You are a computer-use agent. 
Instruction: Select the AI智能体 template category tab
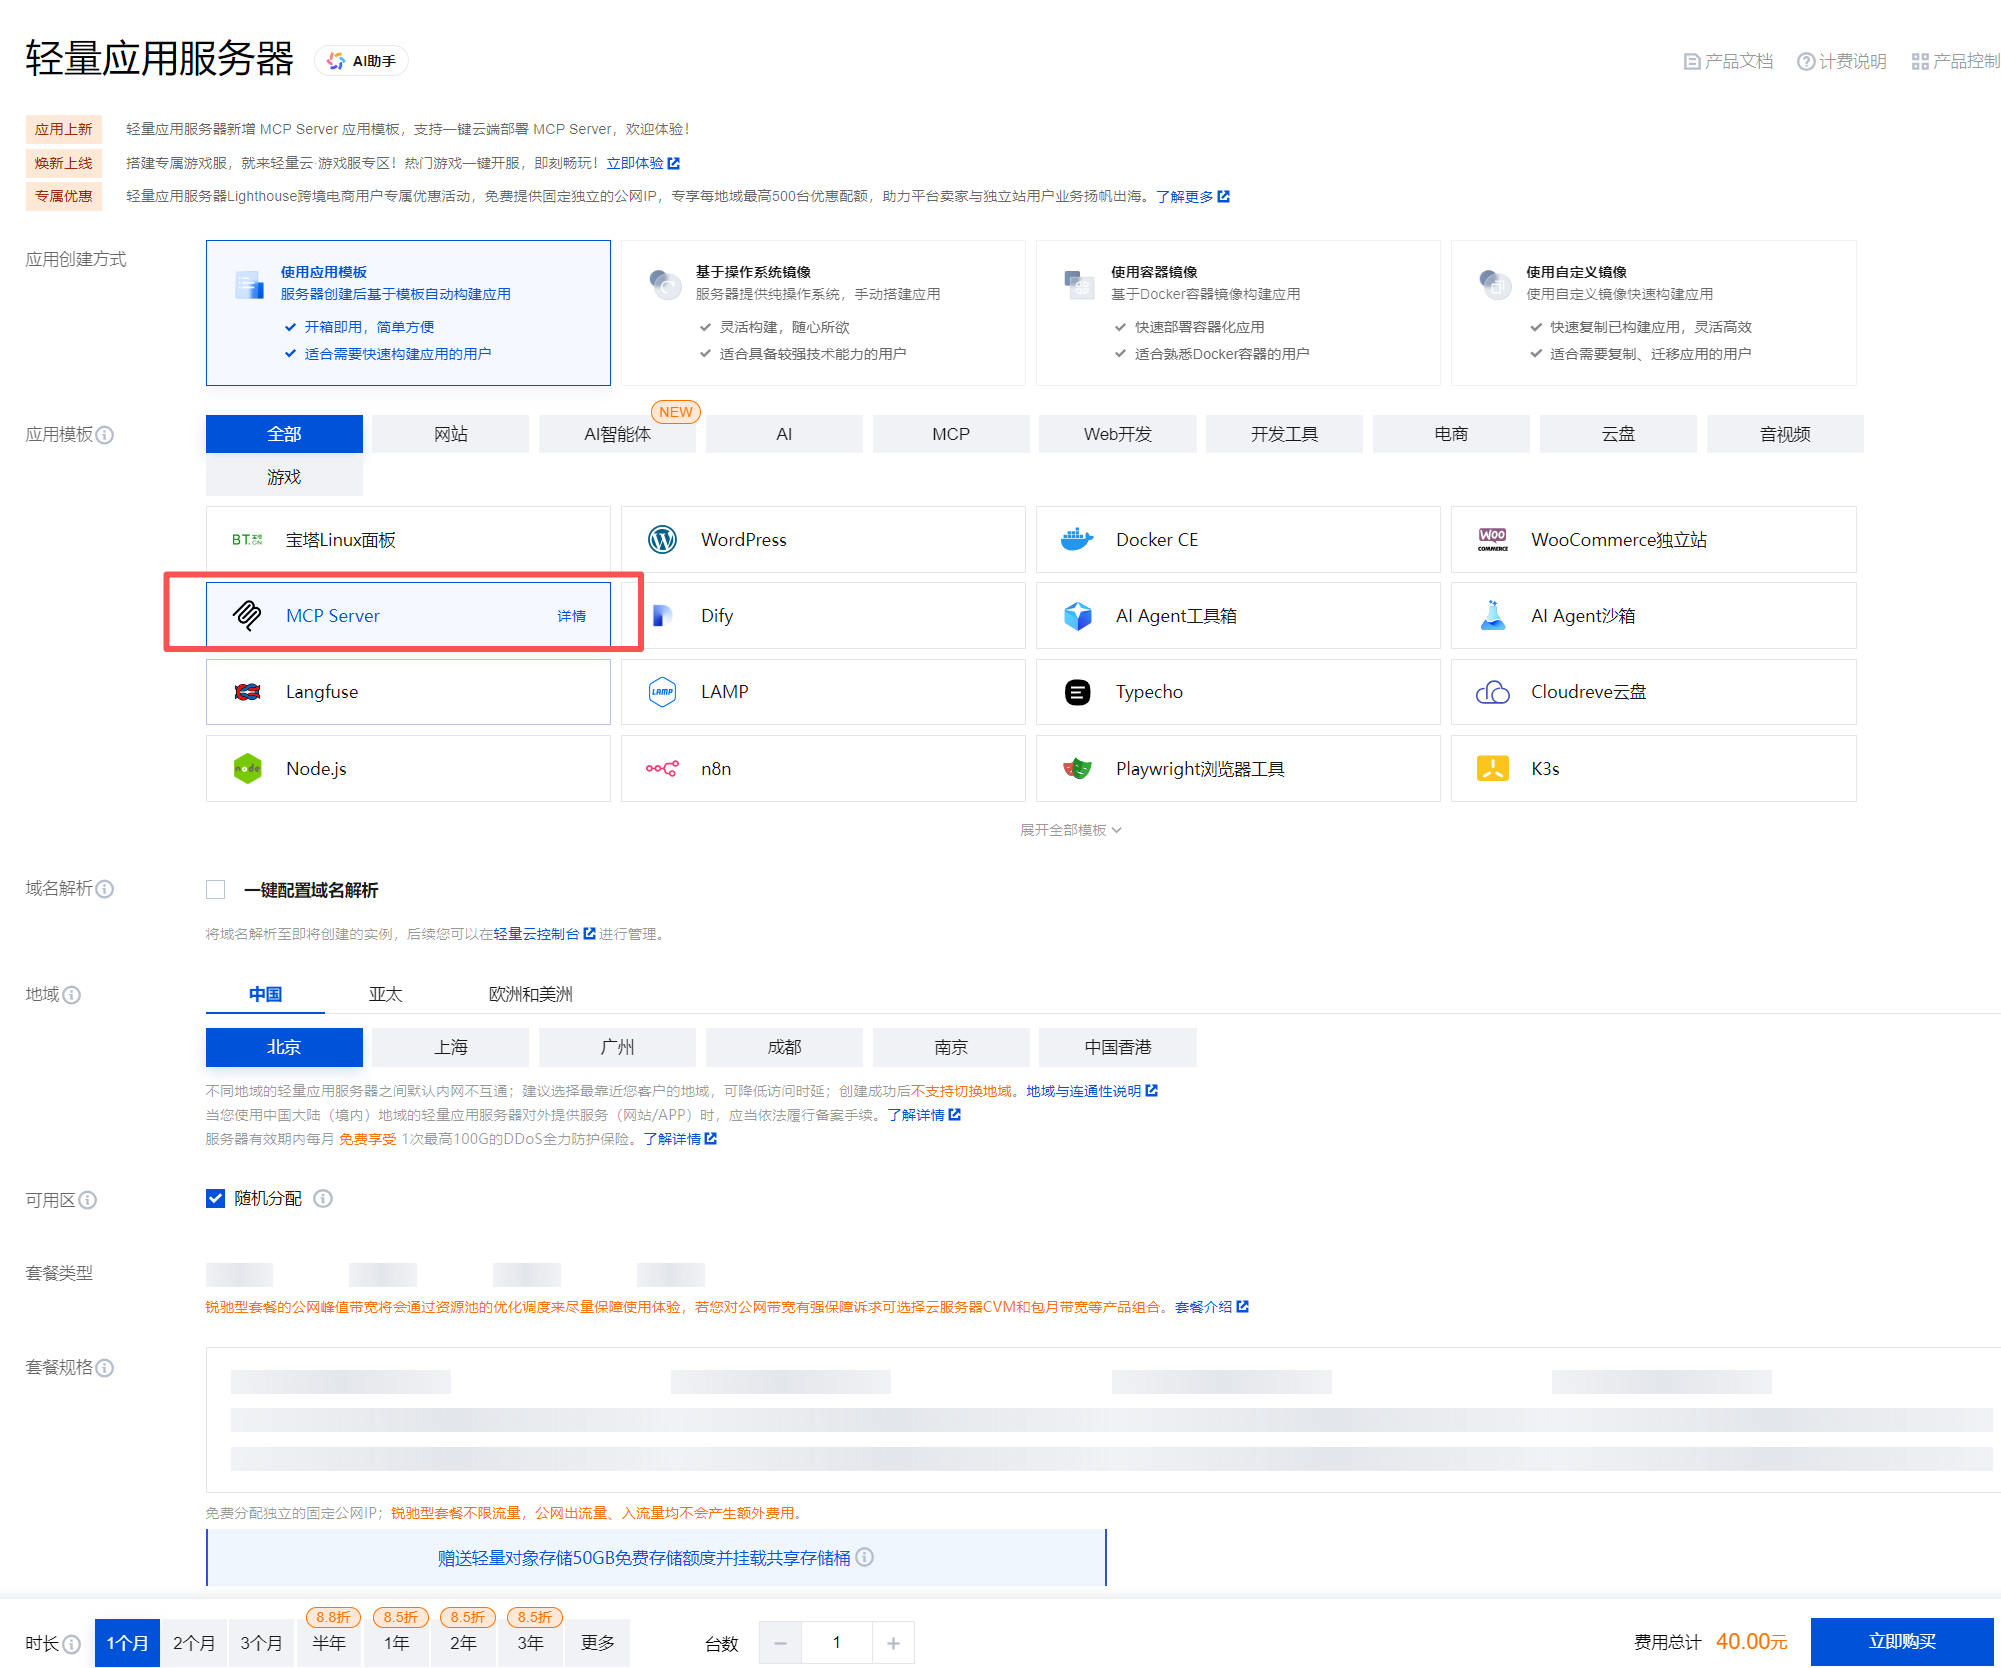tap(617, 434)
